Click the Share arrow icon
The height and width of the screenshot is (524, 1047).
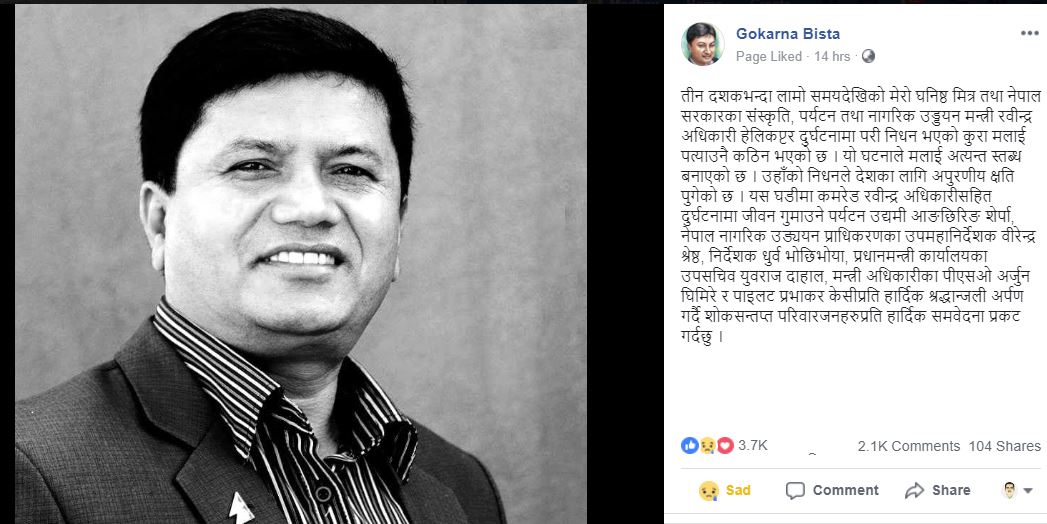coord(914,491)
